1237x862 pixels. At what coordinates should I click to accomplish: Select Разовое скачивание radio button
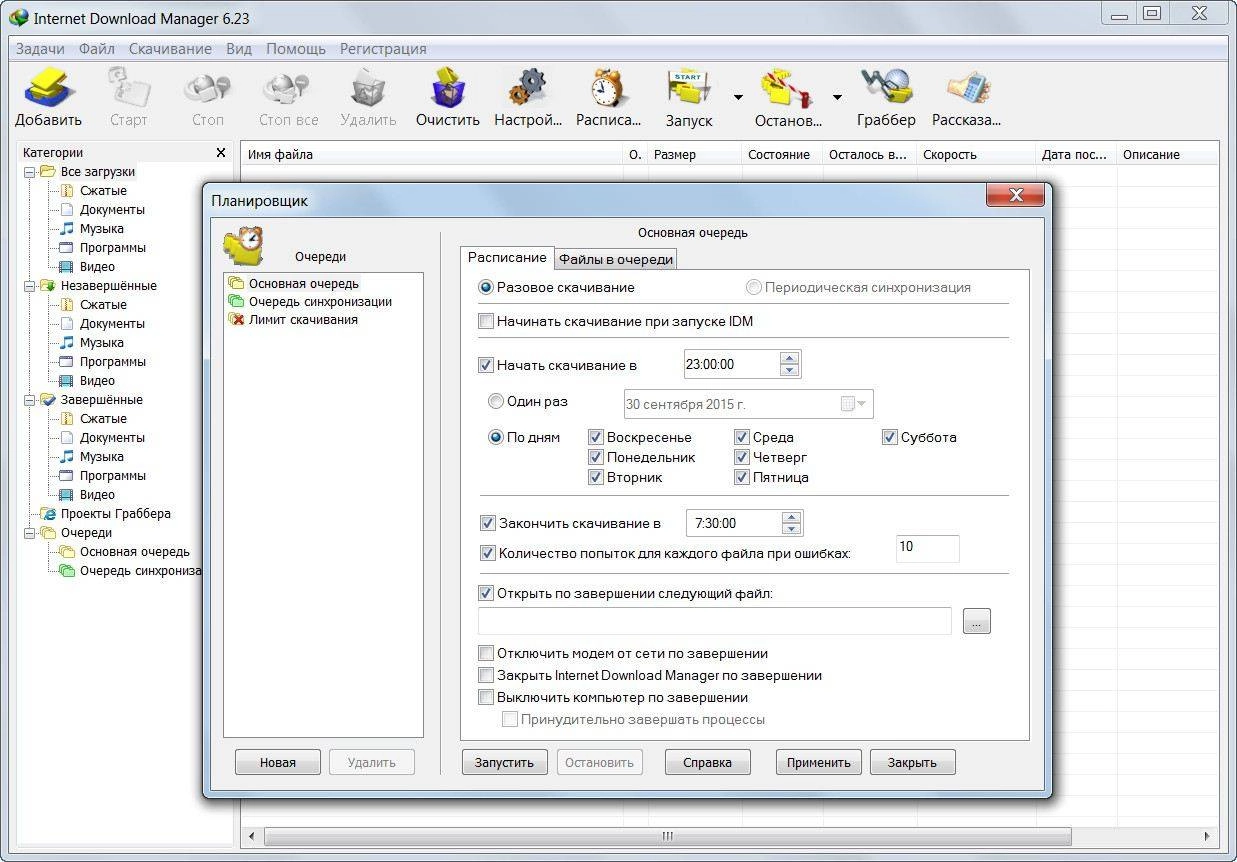[x=486, y=287]
